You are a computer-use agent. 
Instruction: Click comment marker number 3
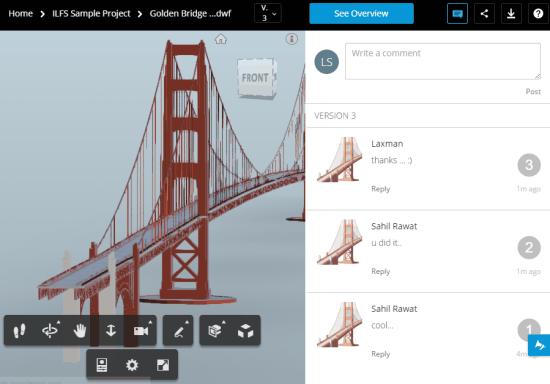tap(529, 165)
